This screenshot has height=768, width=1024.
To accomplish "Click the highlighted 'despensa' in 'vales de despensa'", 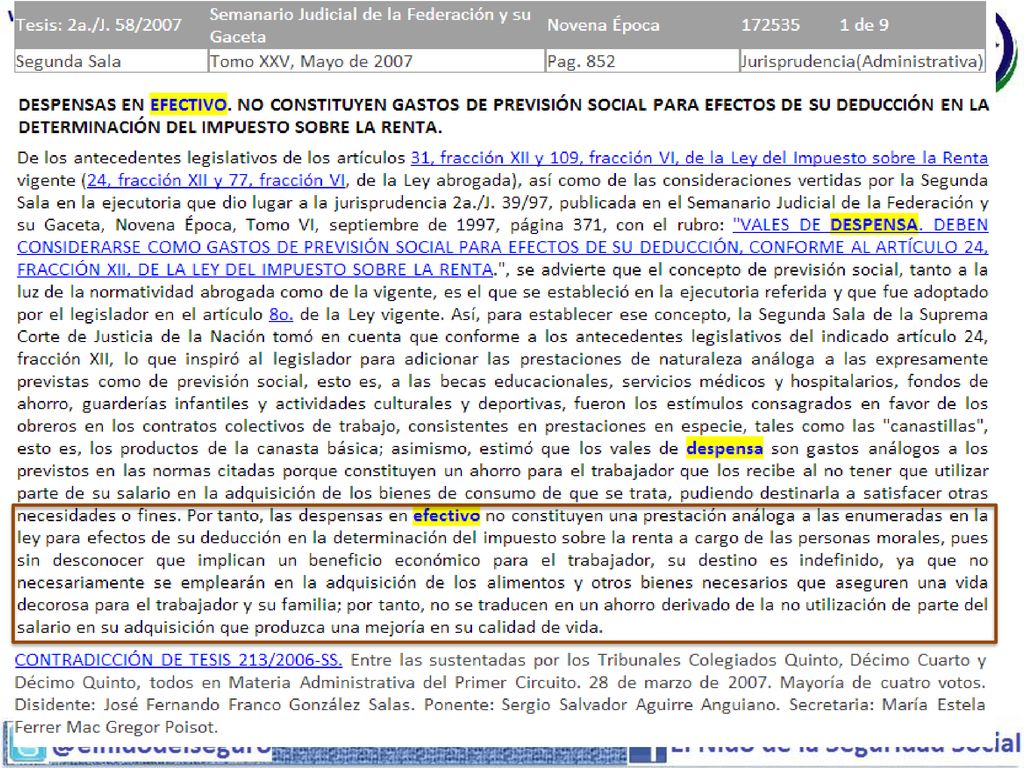I will 724,448.
